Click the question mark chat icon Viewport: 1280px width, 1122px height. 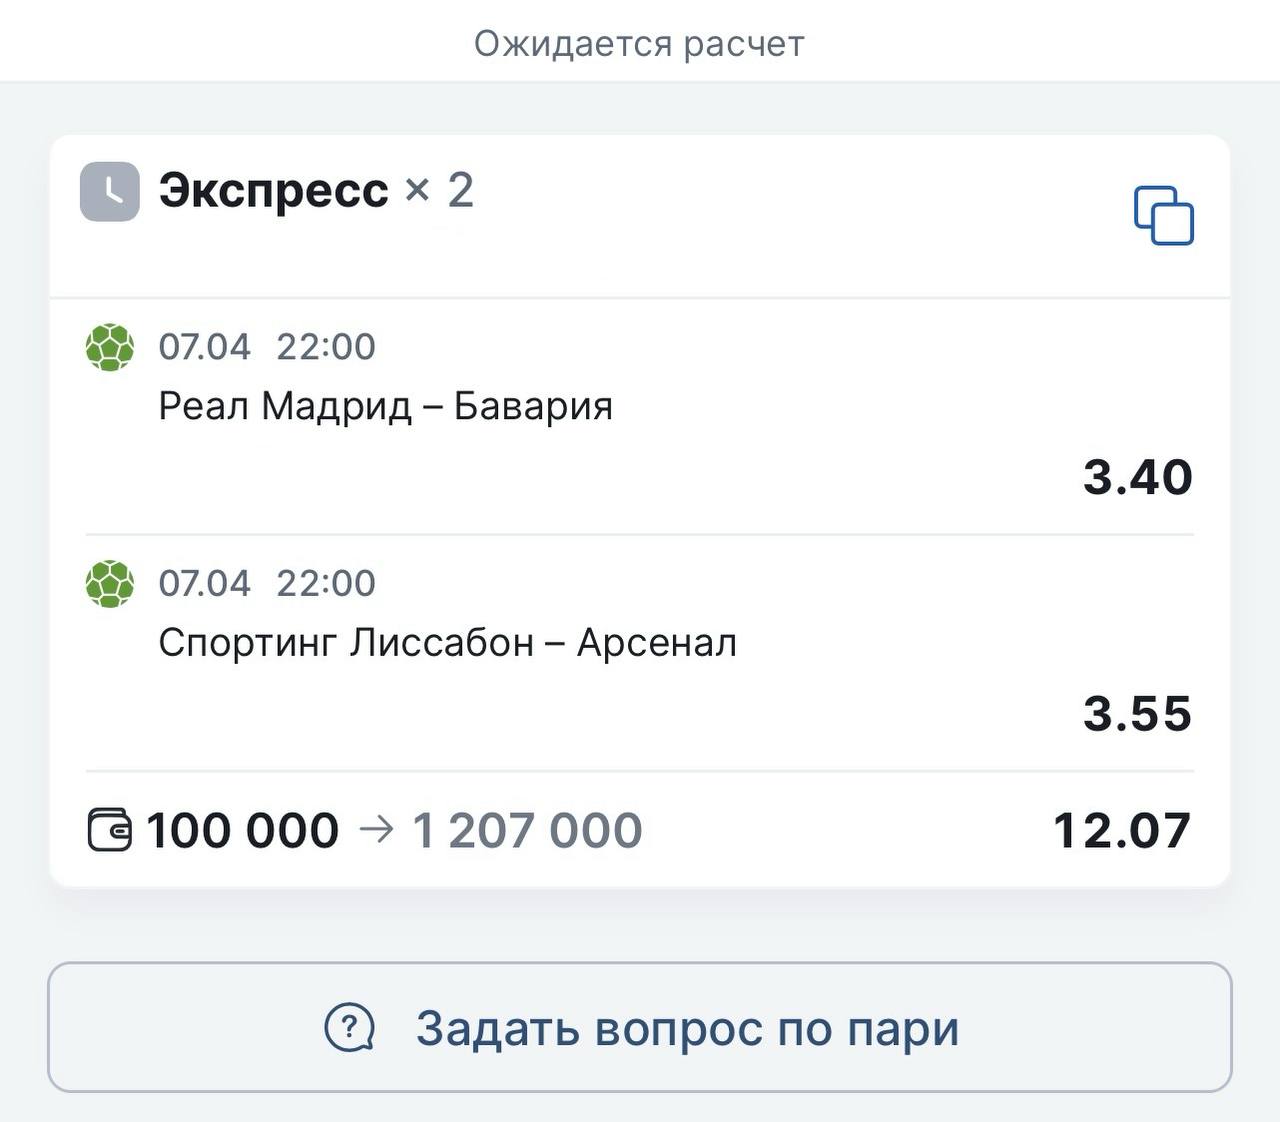349,1027
